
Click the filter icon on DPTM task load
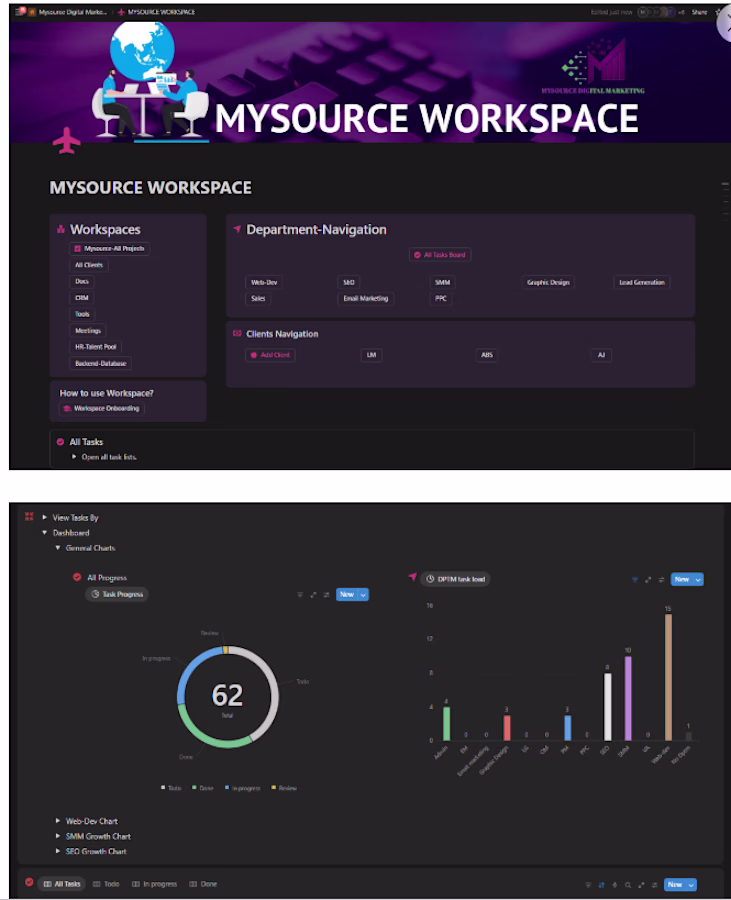point(635,580)
